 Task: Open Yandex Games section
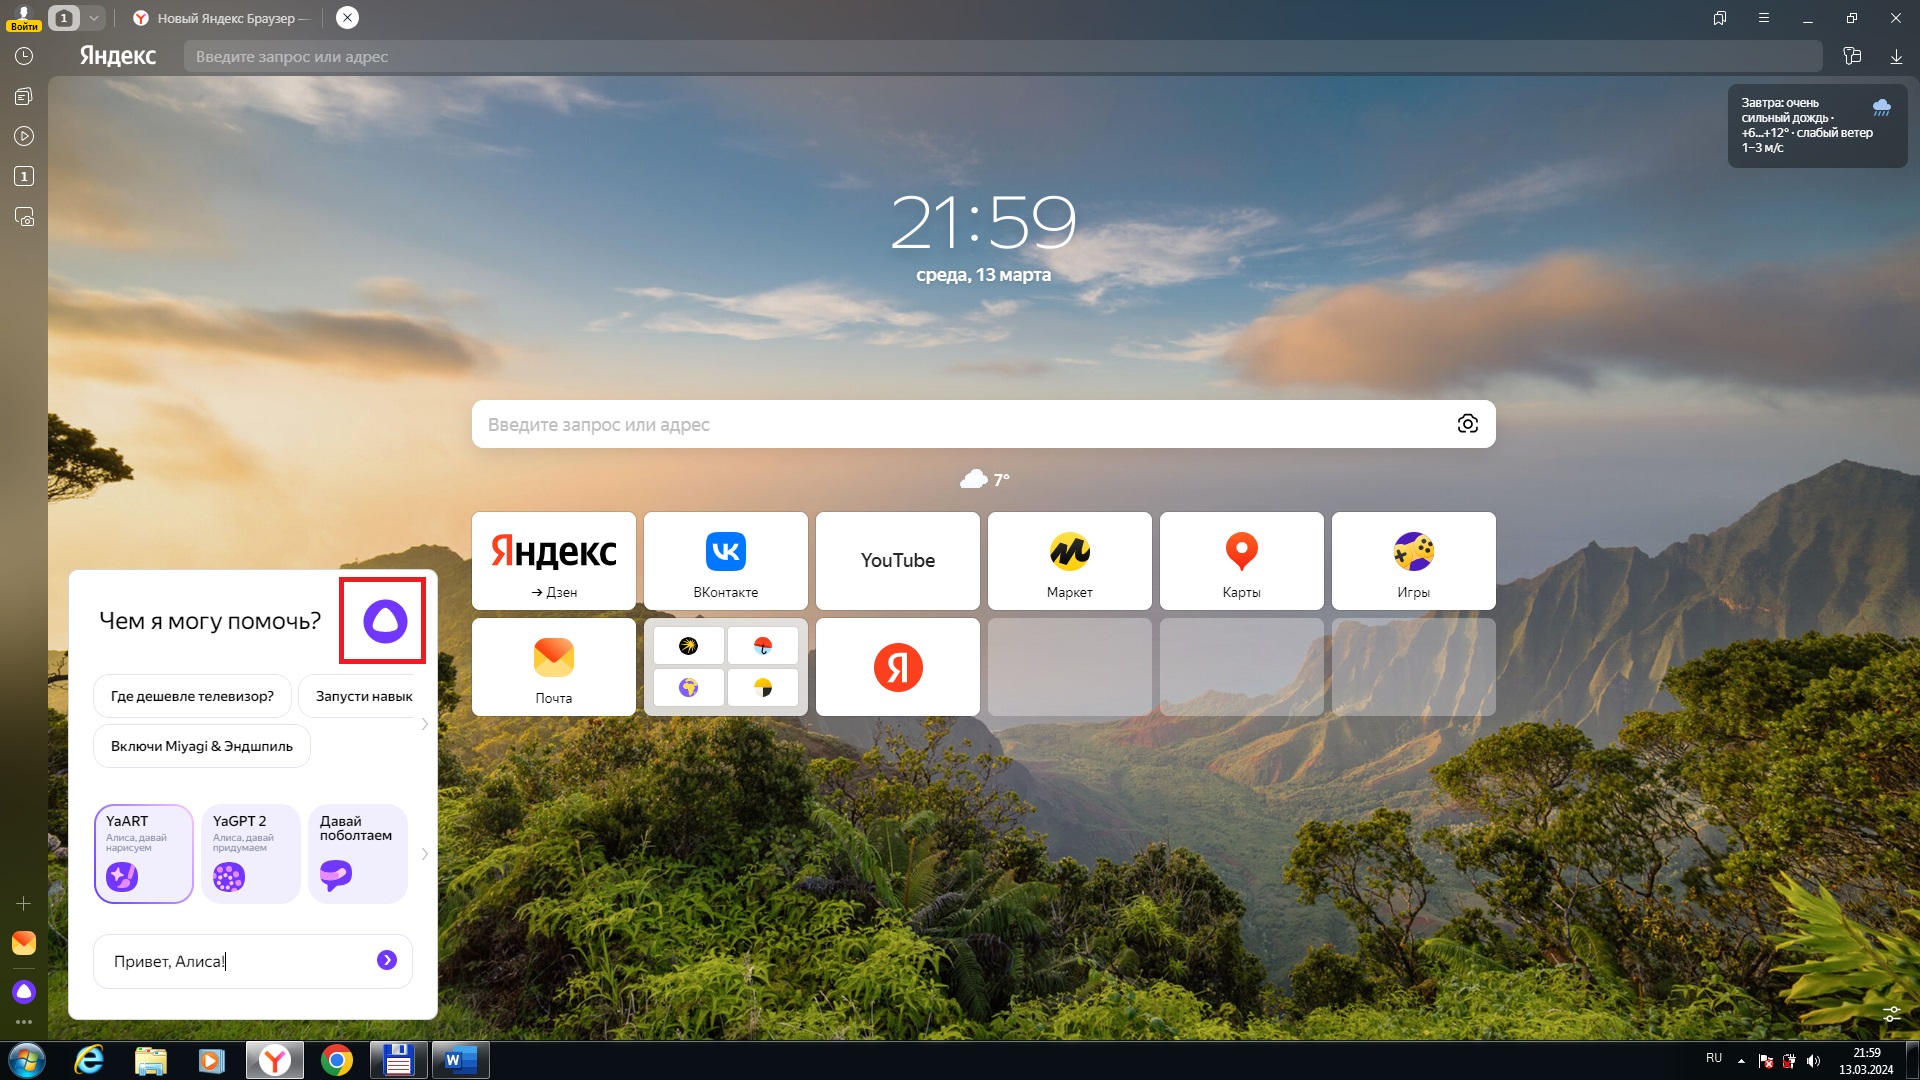[x=1412, y=559]
